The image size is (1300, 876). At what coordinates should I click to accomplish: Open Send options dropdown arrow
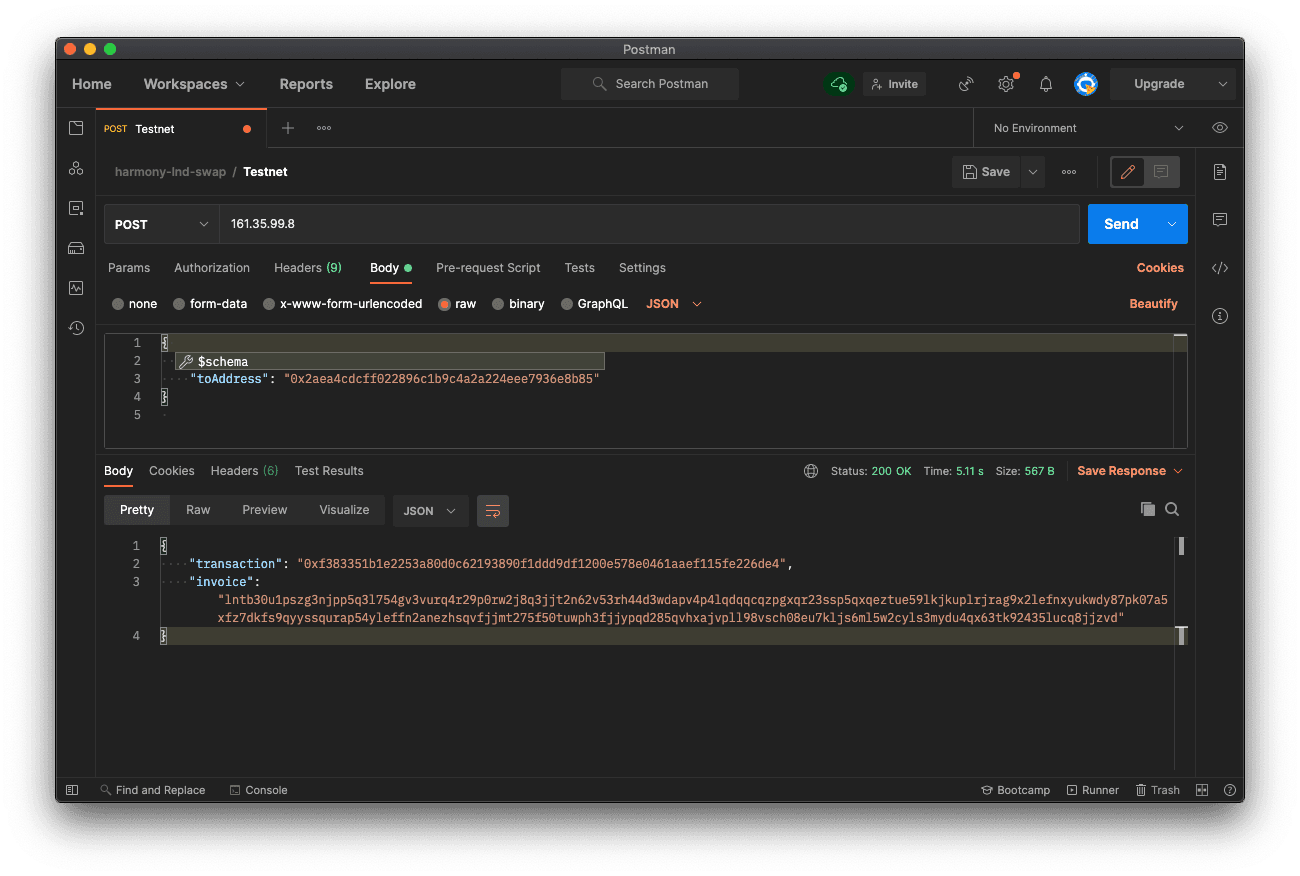1172,224
